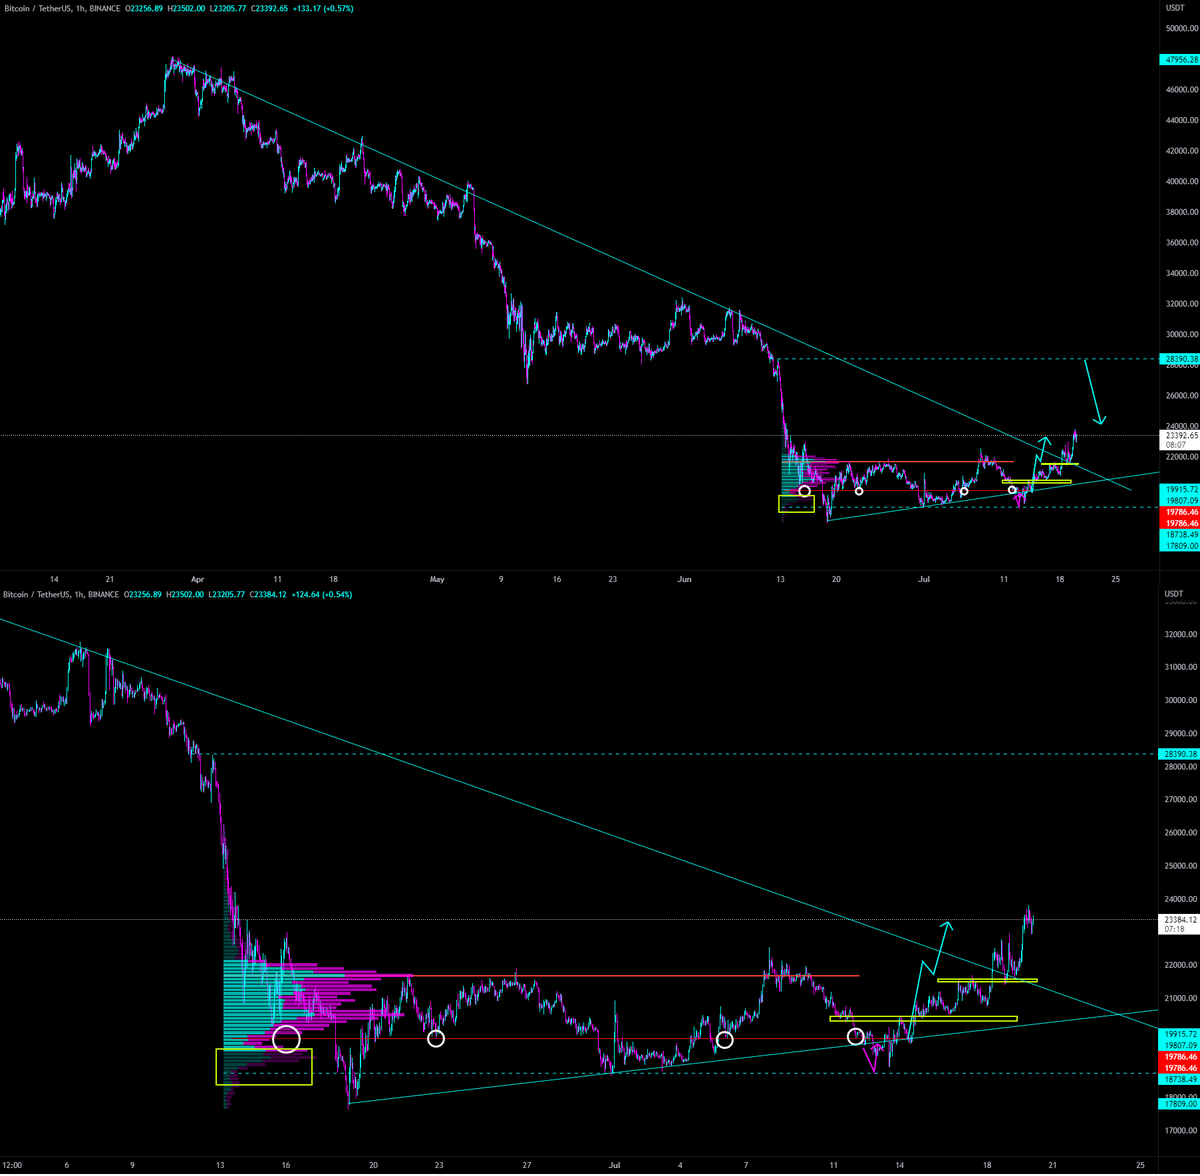The image size is (1200, 1176).
Task: Select the yellow rectangle drawing in lower chart
Action: [x=264, y=1066]
